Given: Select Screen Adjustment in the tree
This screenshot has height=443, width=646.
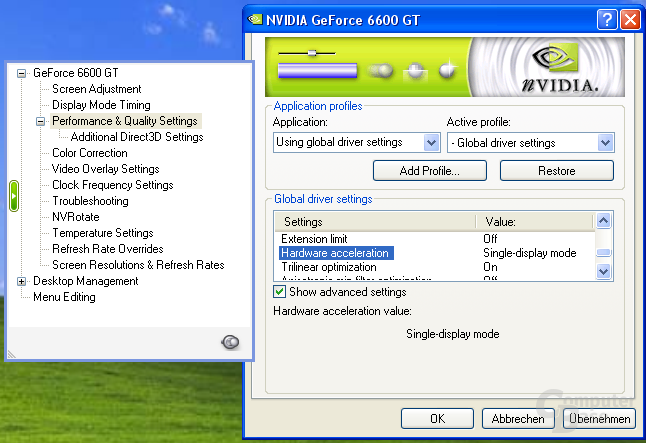Looking at the screenshot, I should [96, 89].
